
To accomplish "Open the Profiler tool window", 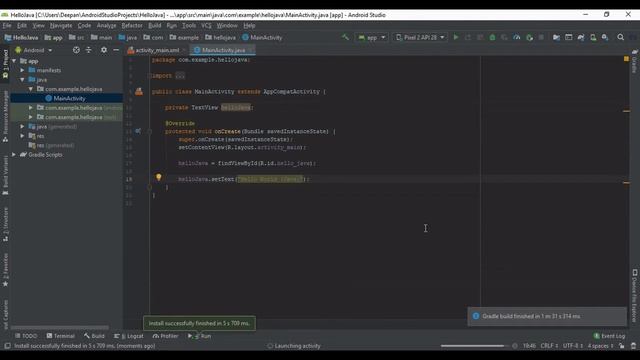I will point(165,336).
